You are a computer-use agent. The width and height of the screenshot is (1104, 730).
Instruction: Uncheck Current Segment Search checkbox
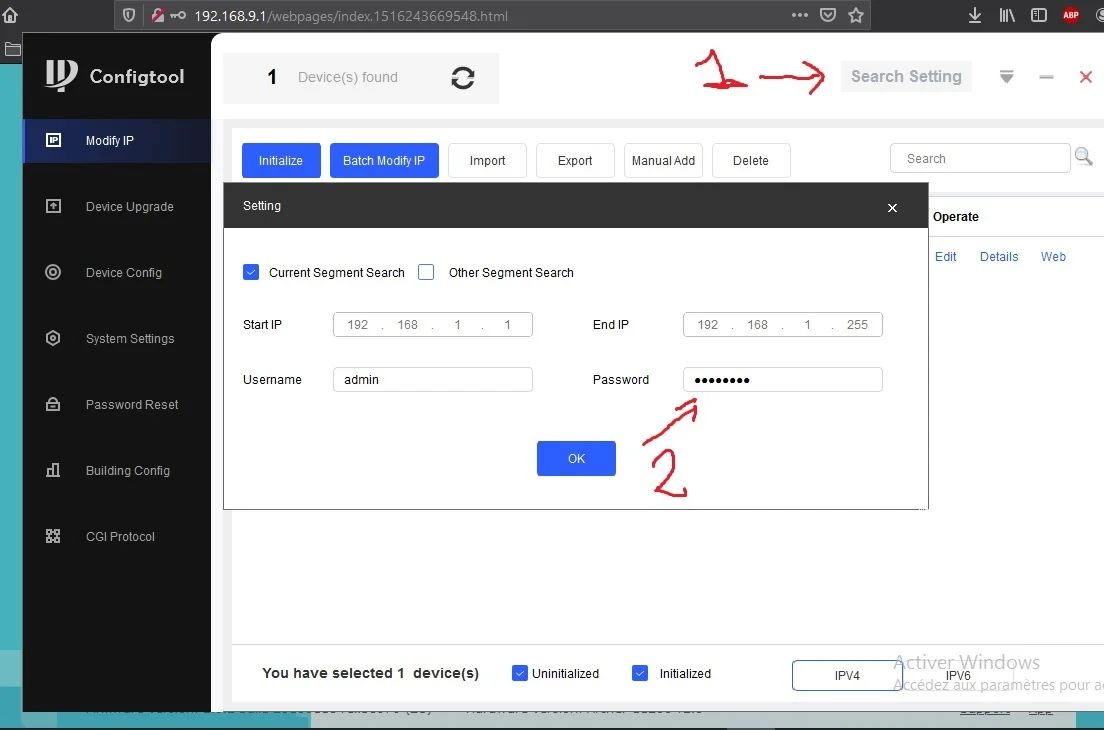(x=251, y=272)
